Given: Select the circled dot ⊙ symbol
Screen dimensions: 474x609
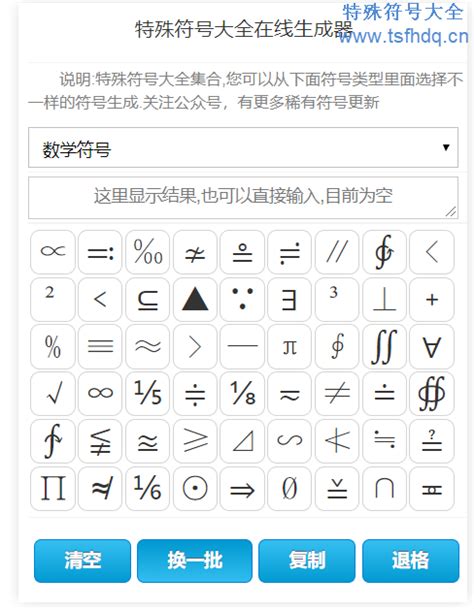Looking at the screenshot, I should click(195, 489).
